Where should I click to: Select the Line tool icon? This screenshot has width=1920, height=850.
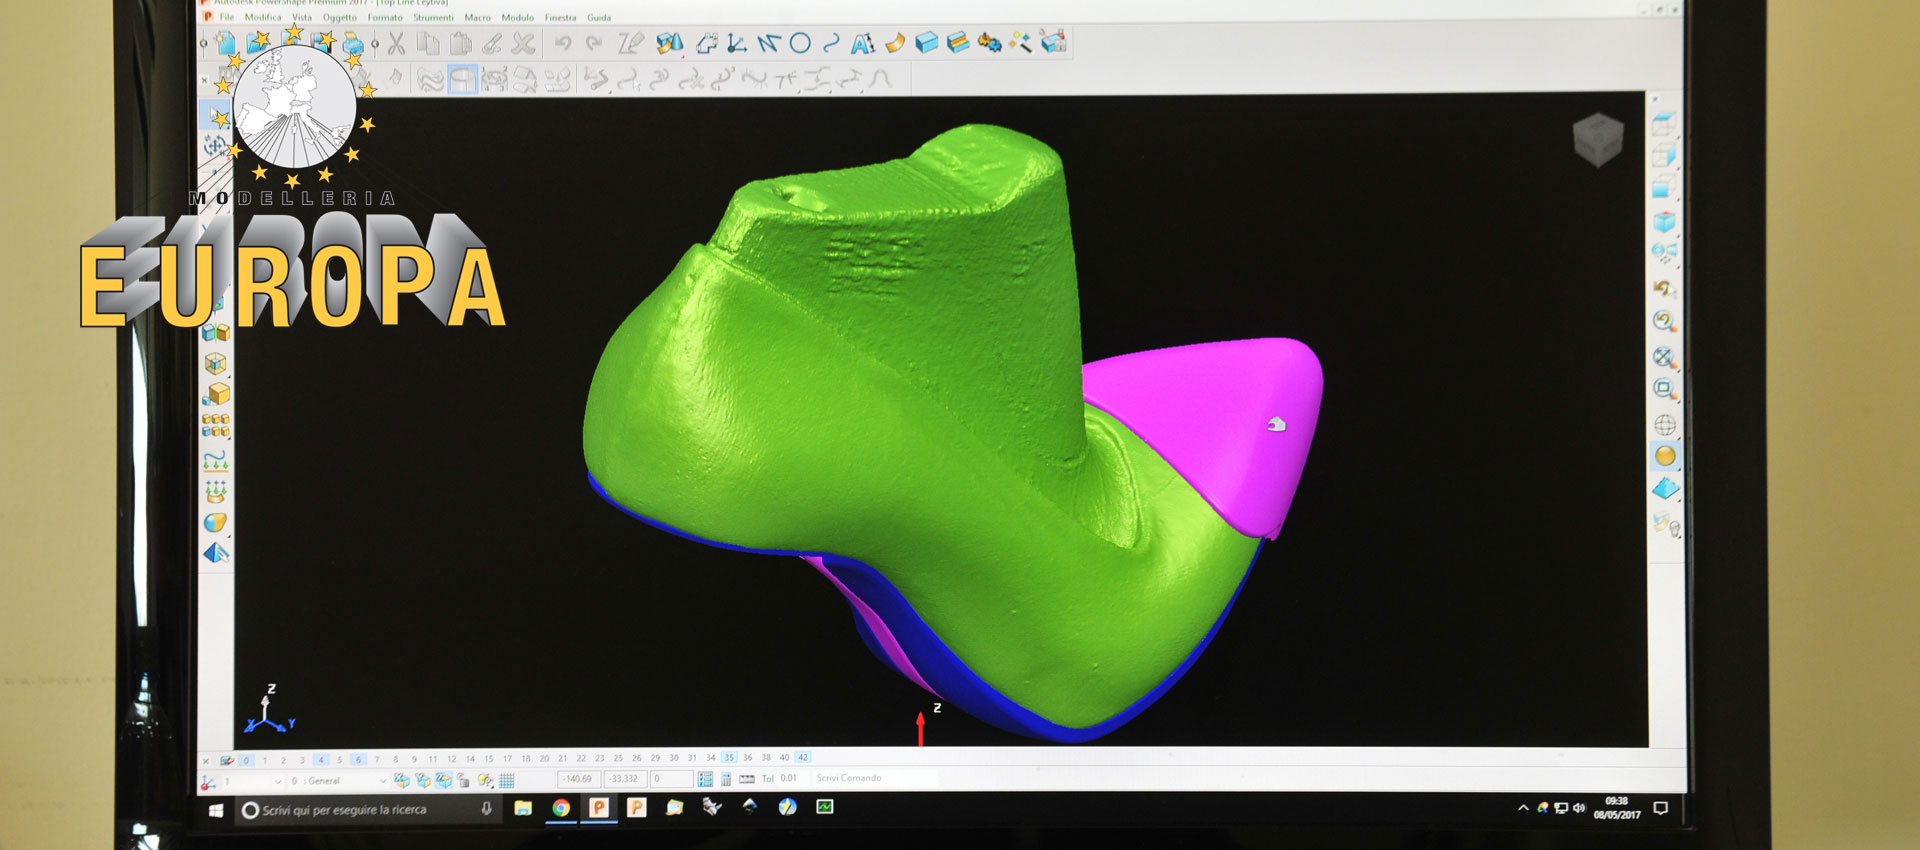(x=768, y=43)
